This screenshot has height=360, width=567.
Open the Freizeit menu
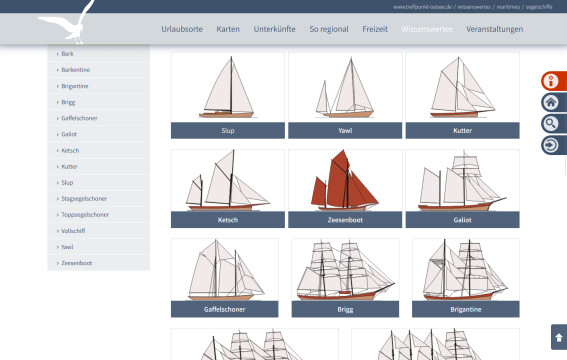point(375,29)
